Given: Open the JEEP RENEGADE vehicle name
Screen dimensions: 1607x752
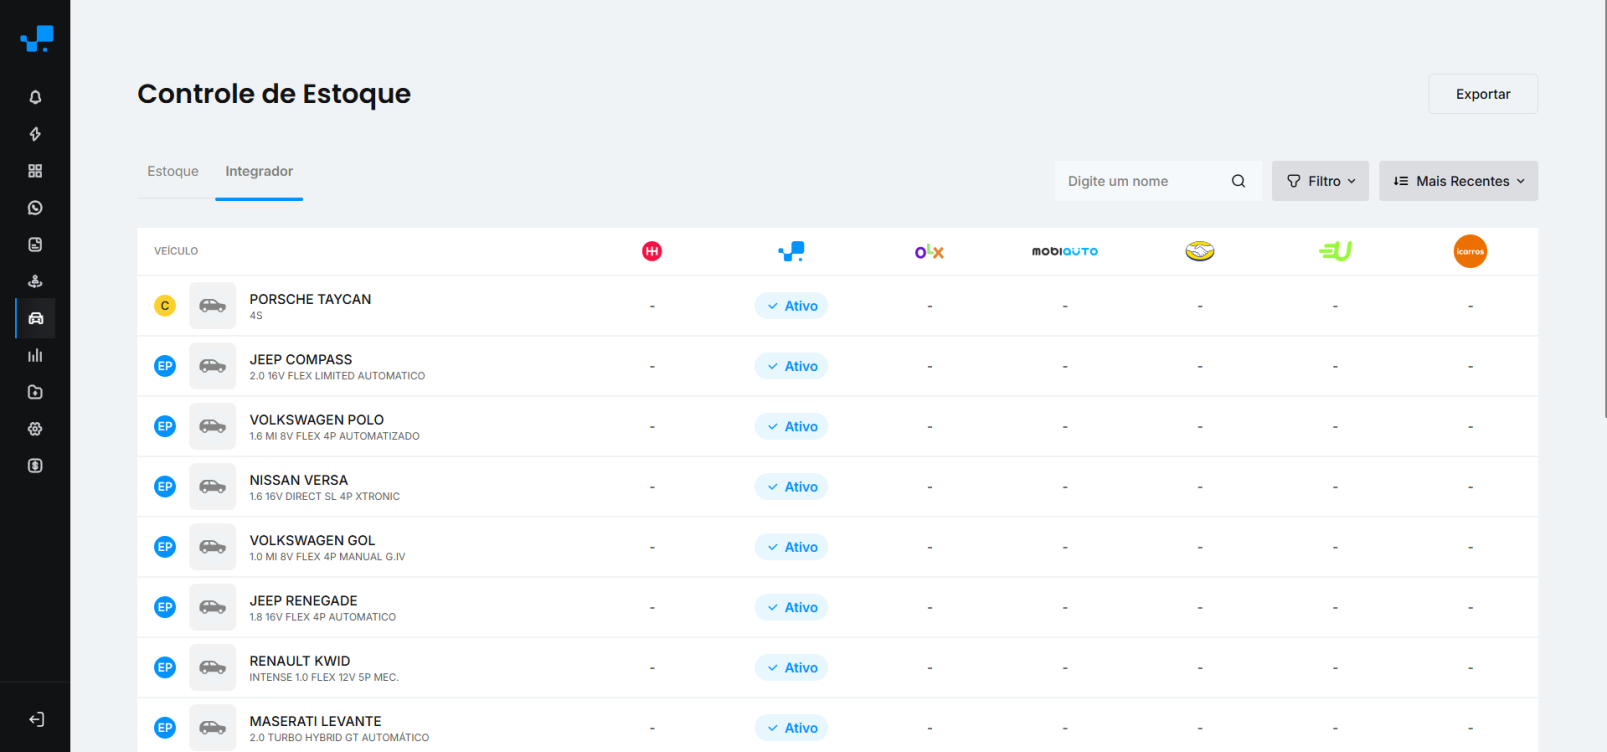Looking at the screenshot, I should pos(303,600).
